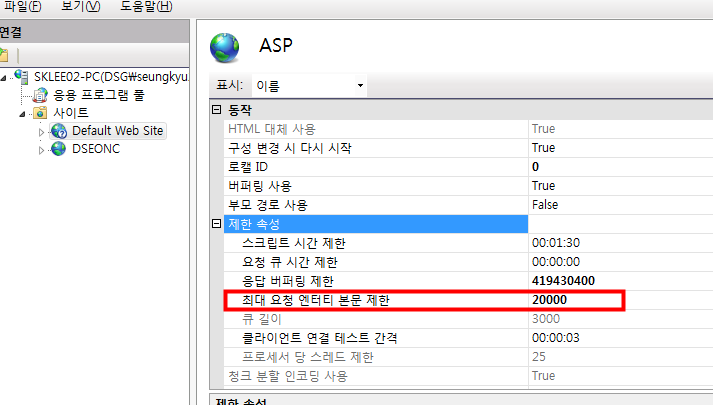Collapse the 사이트 folder node
The height and width of the screenshot is (405, 713).
(22, 114)
